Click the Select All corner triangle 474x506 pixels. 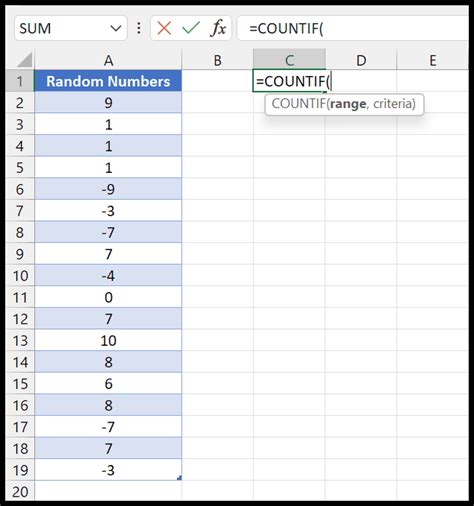(x=25, y=60)
